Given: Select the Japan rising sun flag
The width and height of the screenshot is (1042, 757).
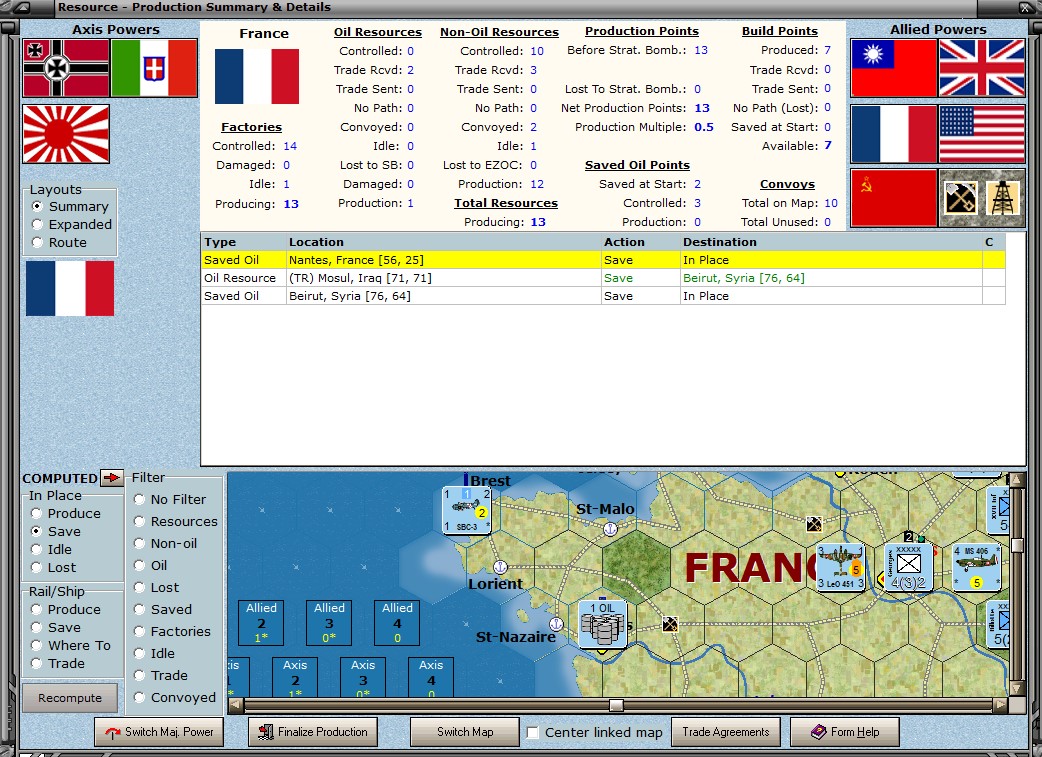Looking at the screenshot, I should (66, 134).
